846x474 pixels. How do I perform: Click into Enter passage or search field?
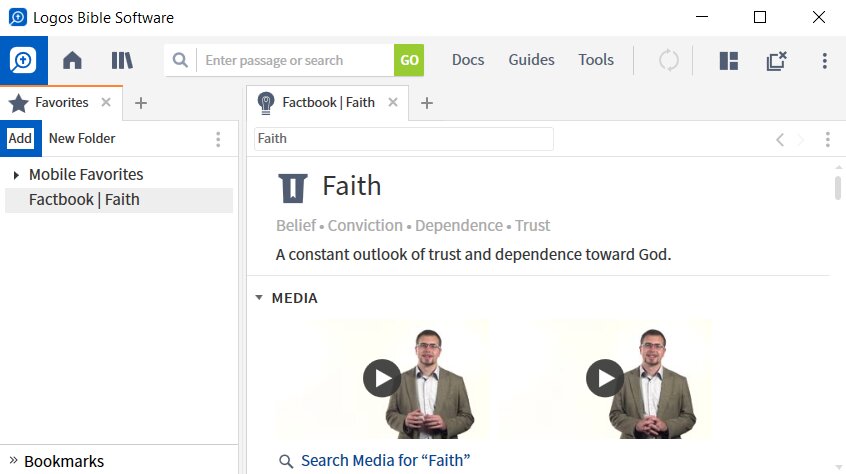[296, 60]
